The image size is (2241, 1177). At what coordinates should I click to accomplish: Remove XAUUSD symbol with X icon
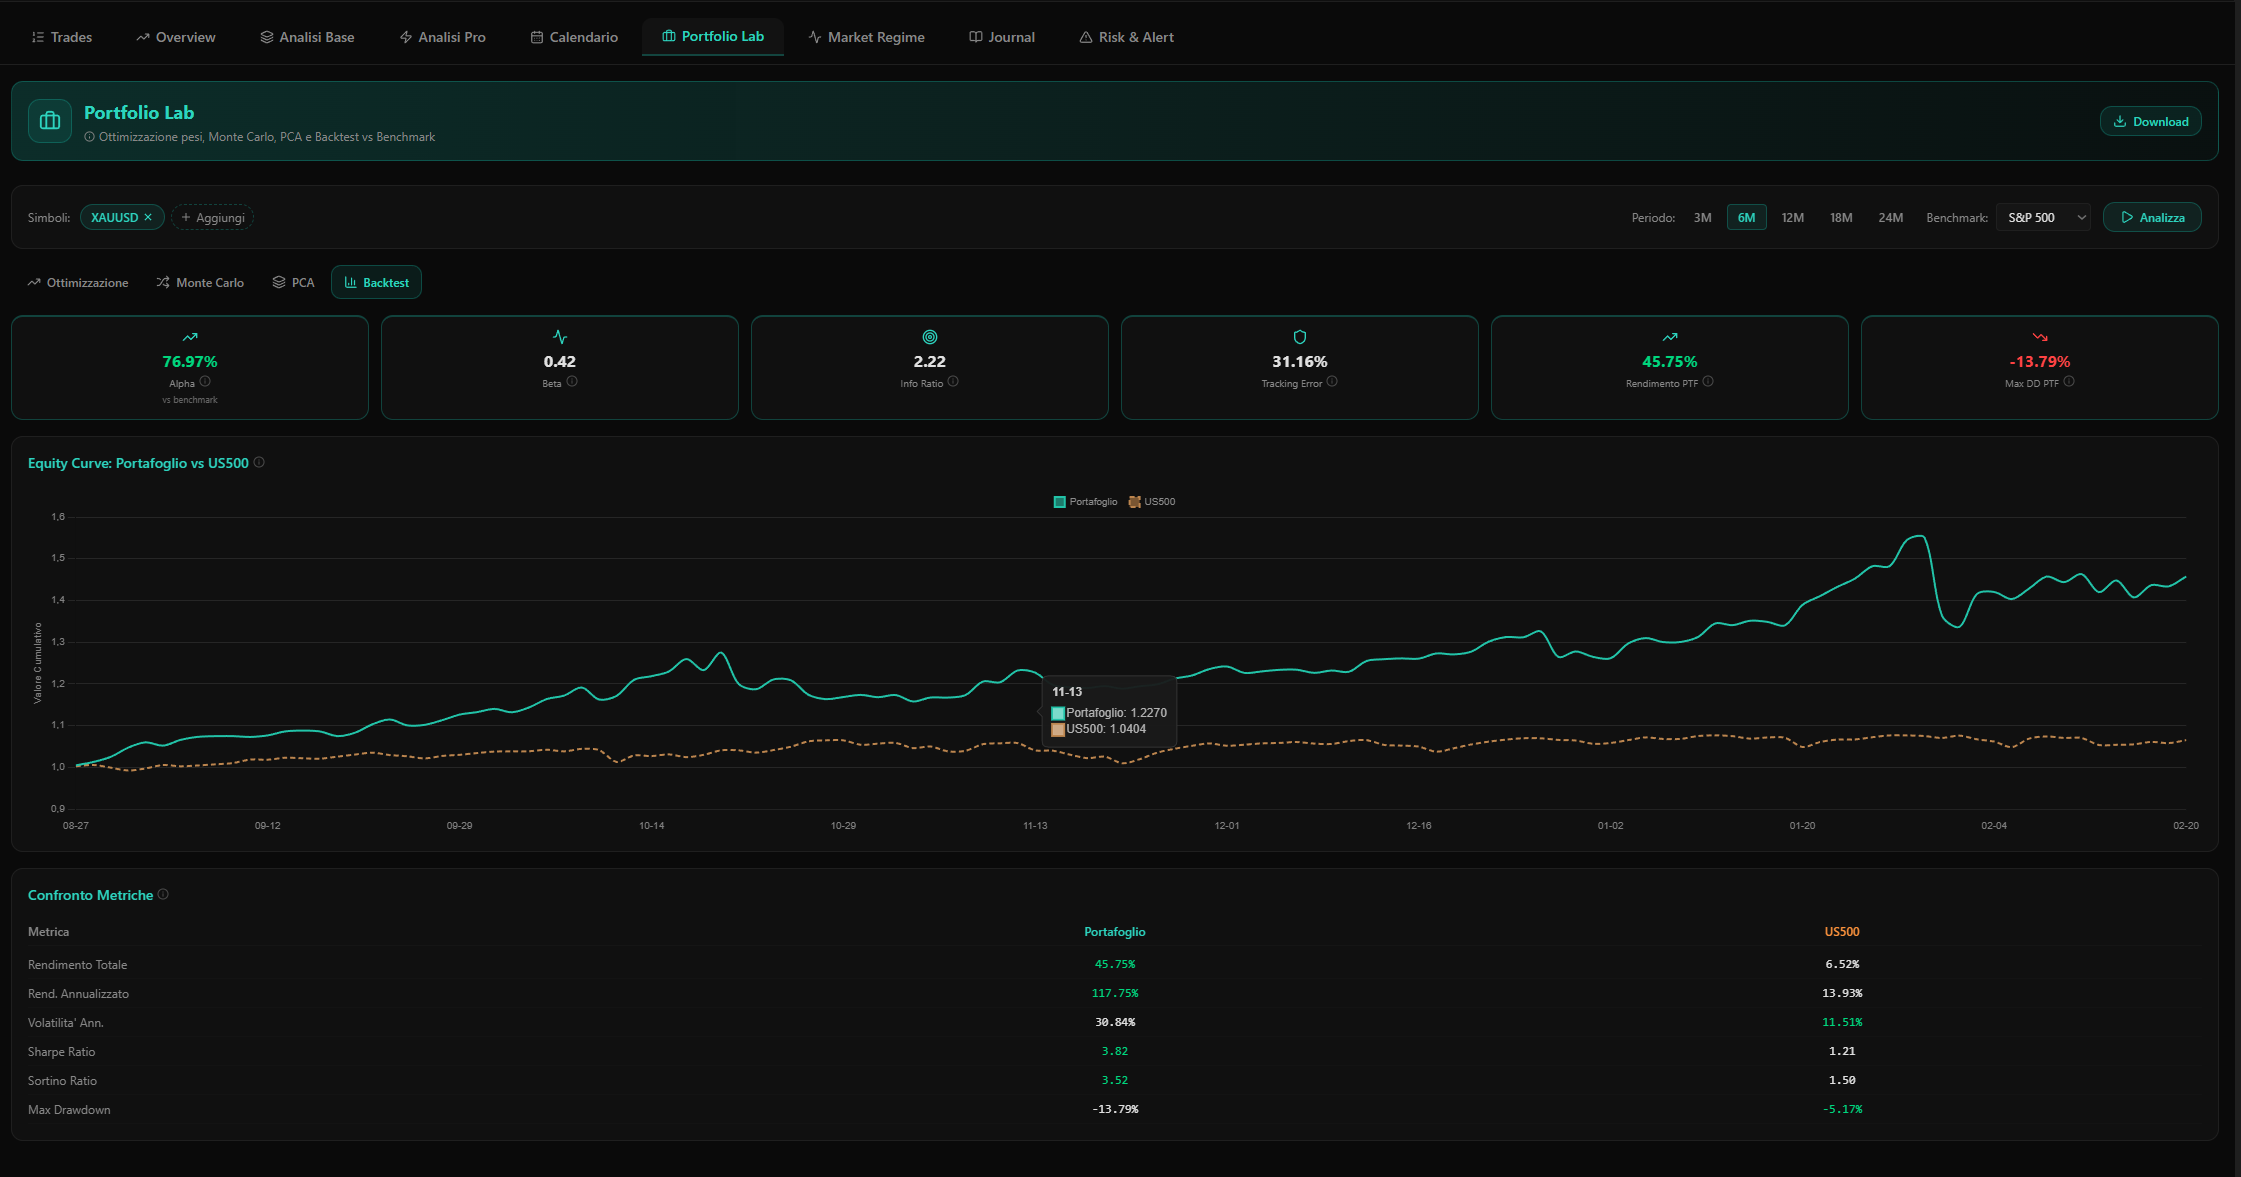click(x=148, y=217)
